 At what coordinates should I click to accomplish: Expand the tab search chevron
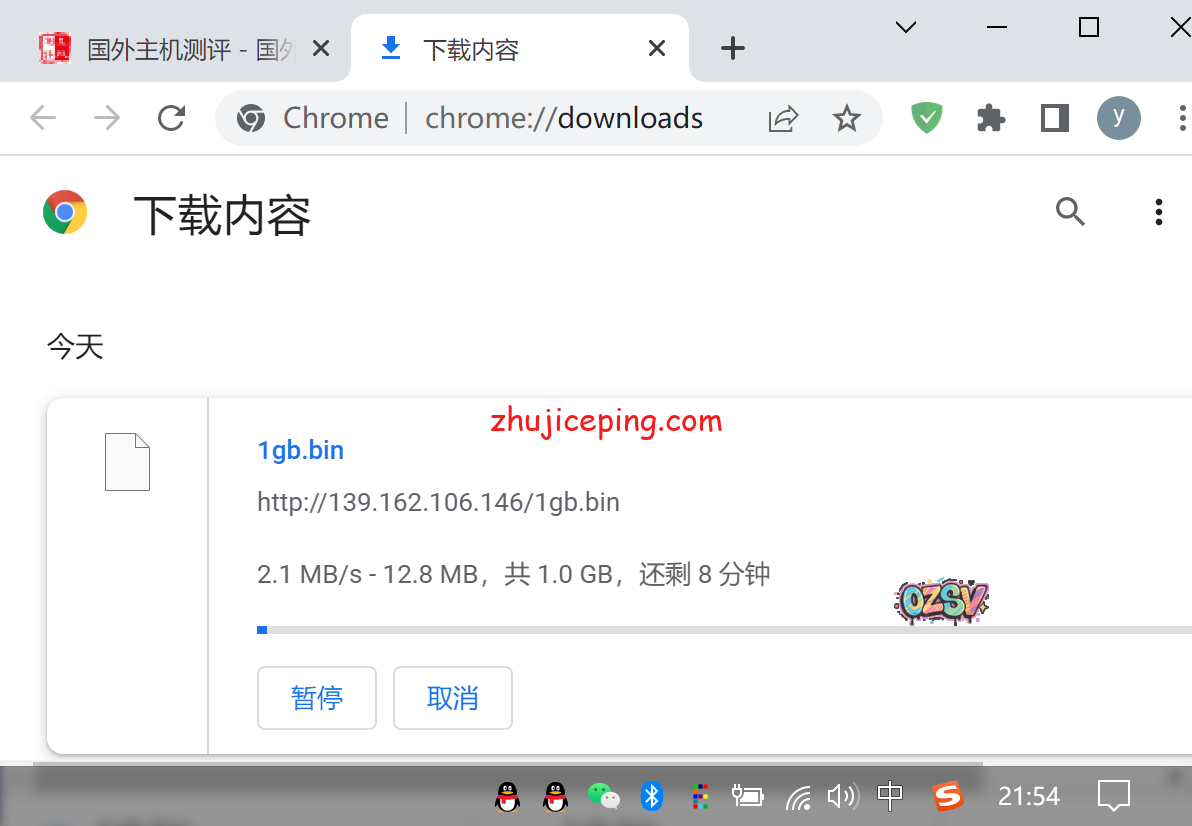click(x=906, y=28)
